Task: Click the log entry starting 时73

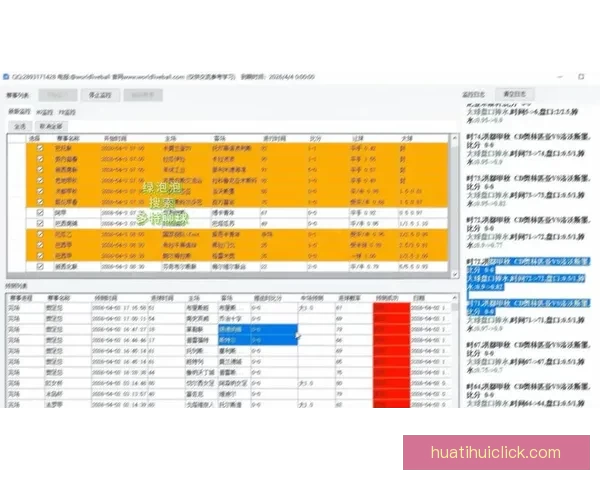Action: tap(527, 191)
